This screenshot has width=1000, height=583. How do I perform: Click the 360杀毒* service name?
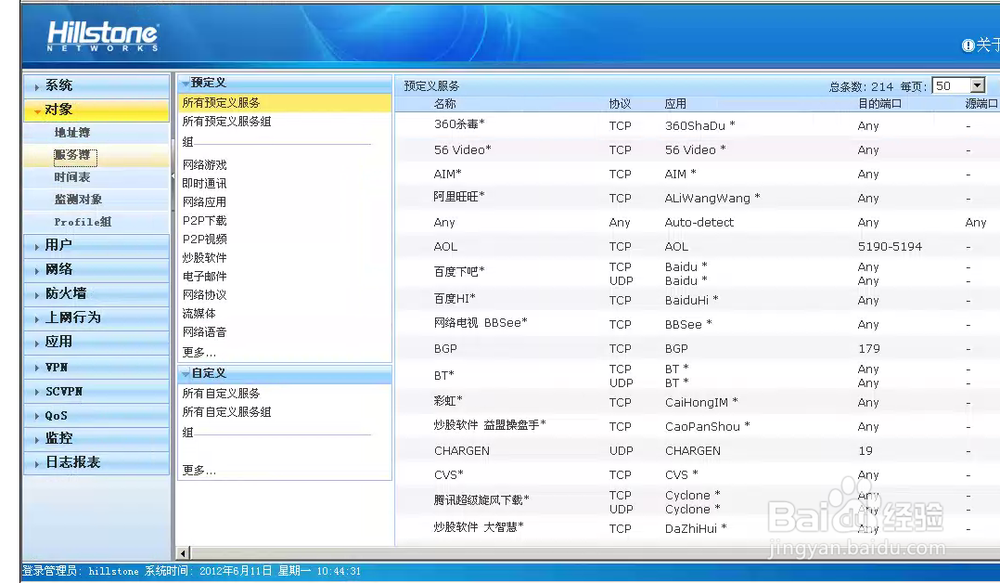pyautogui.click(x=459, y=124)
